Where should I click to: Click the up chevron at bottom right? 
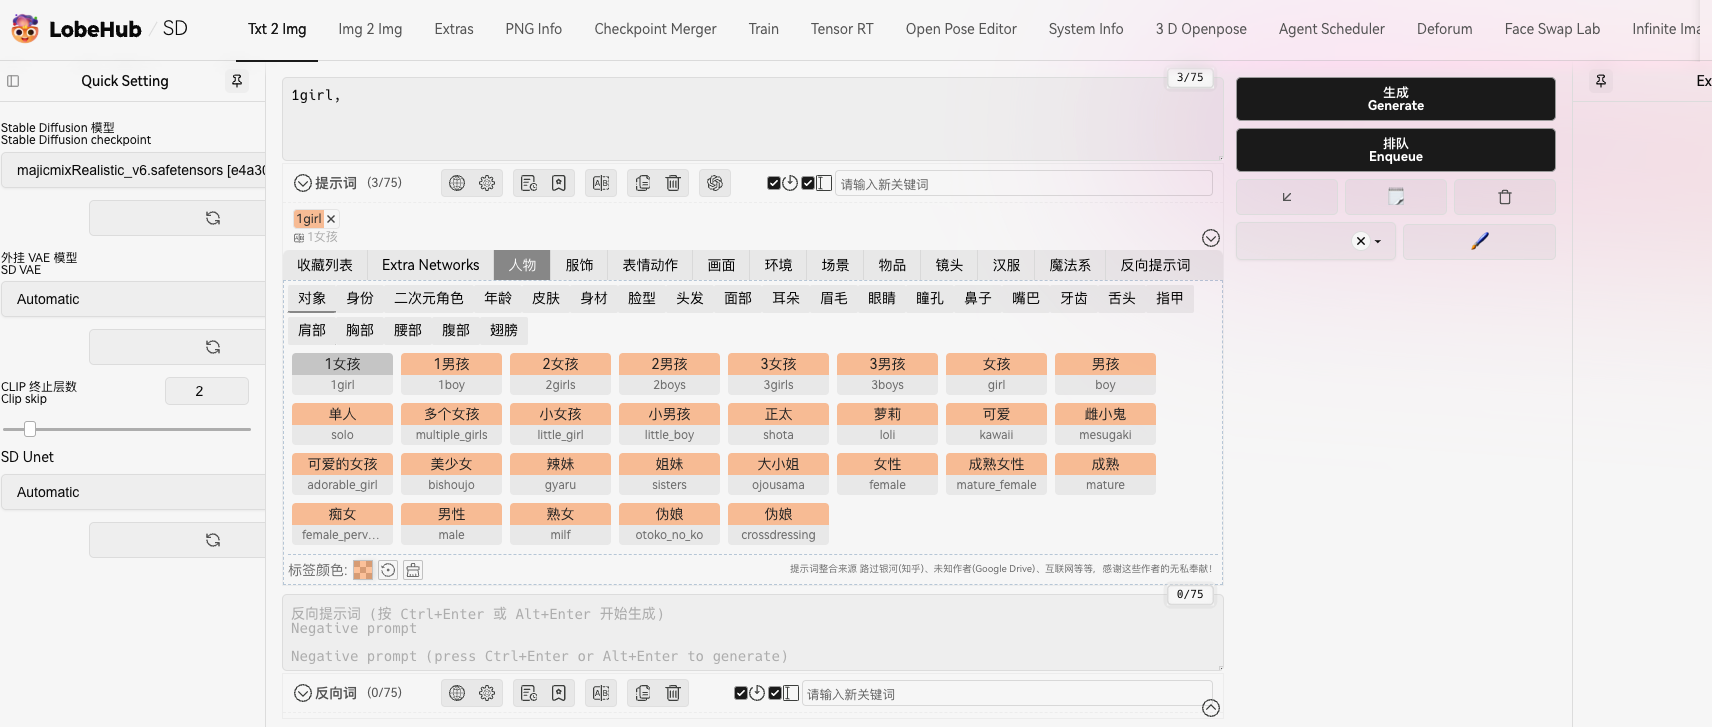click(1211, 708)
